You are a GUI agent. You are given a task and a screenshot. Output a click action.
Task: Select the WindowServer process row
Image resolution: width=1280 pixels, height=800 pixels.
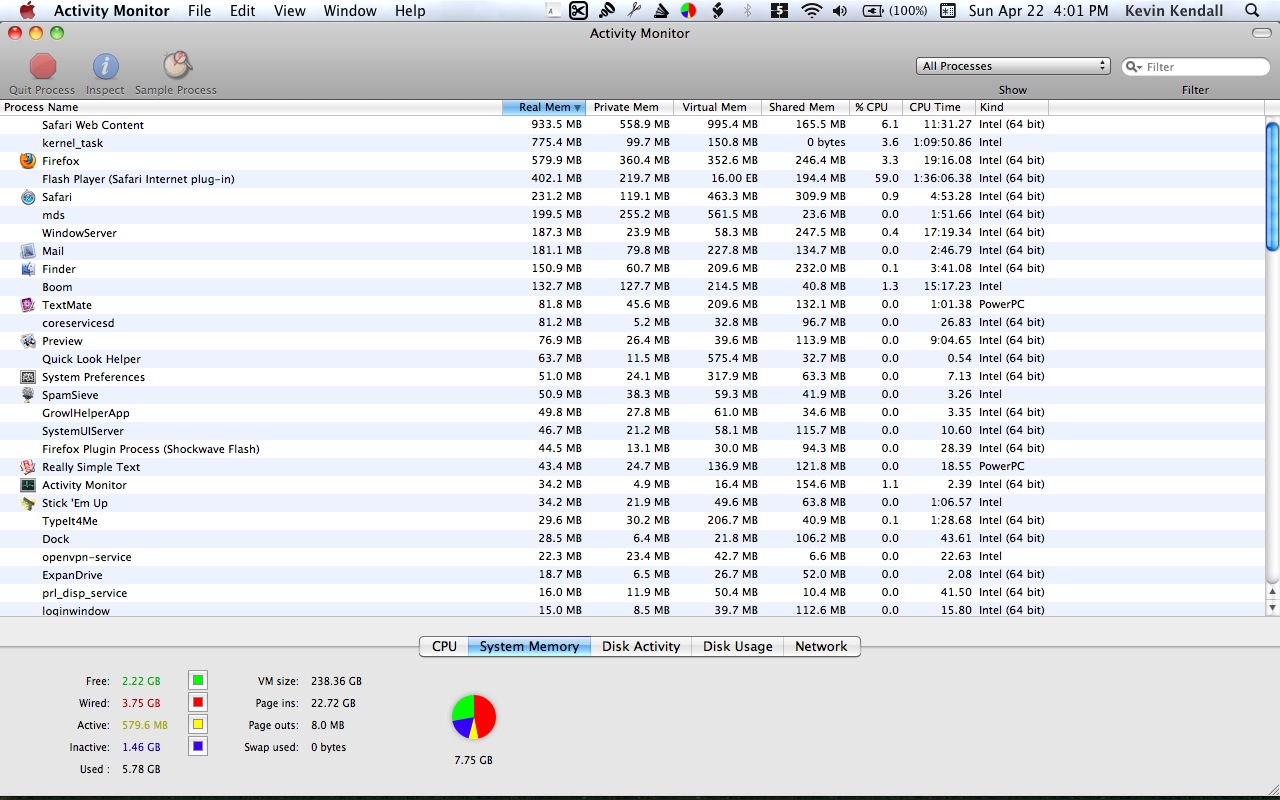pos(632,233)
